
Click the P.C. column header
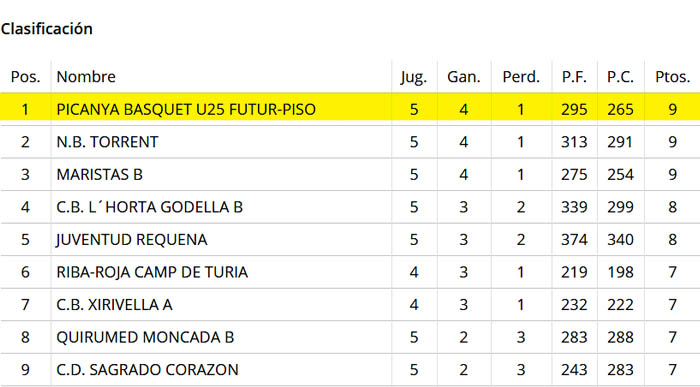(620, 77)
